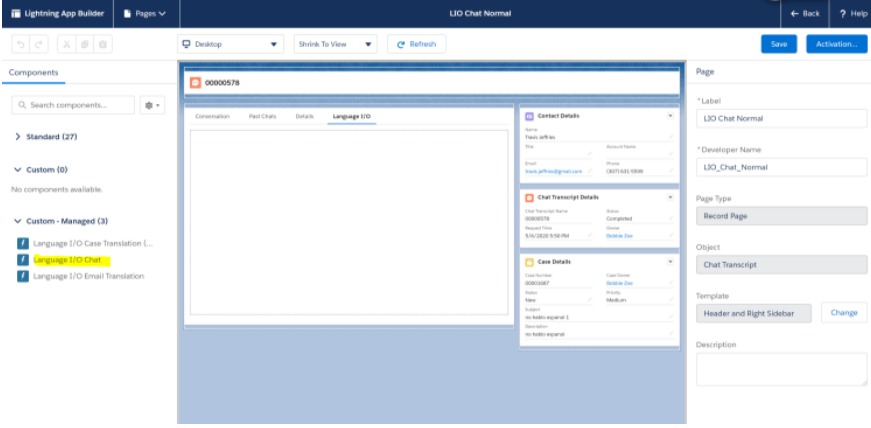Viewport: 871px width, 428px height.
Task: Open the component list settings gear
Action: [153, 105]
